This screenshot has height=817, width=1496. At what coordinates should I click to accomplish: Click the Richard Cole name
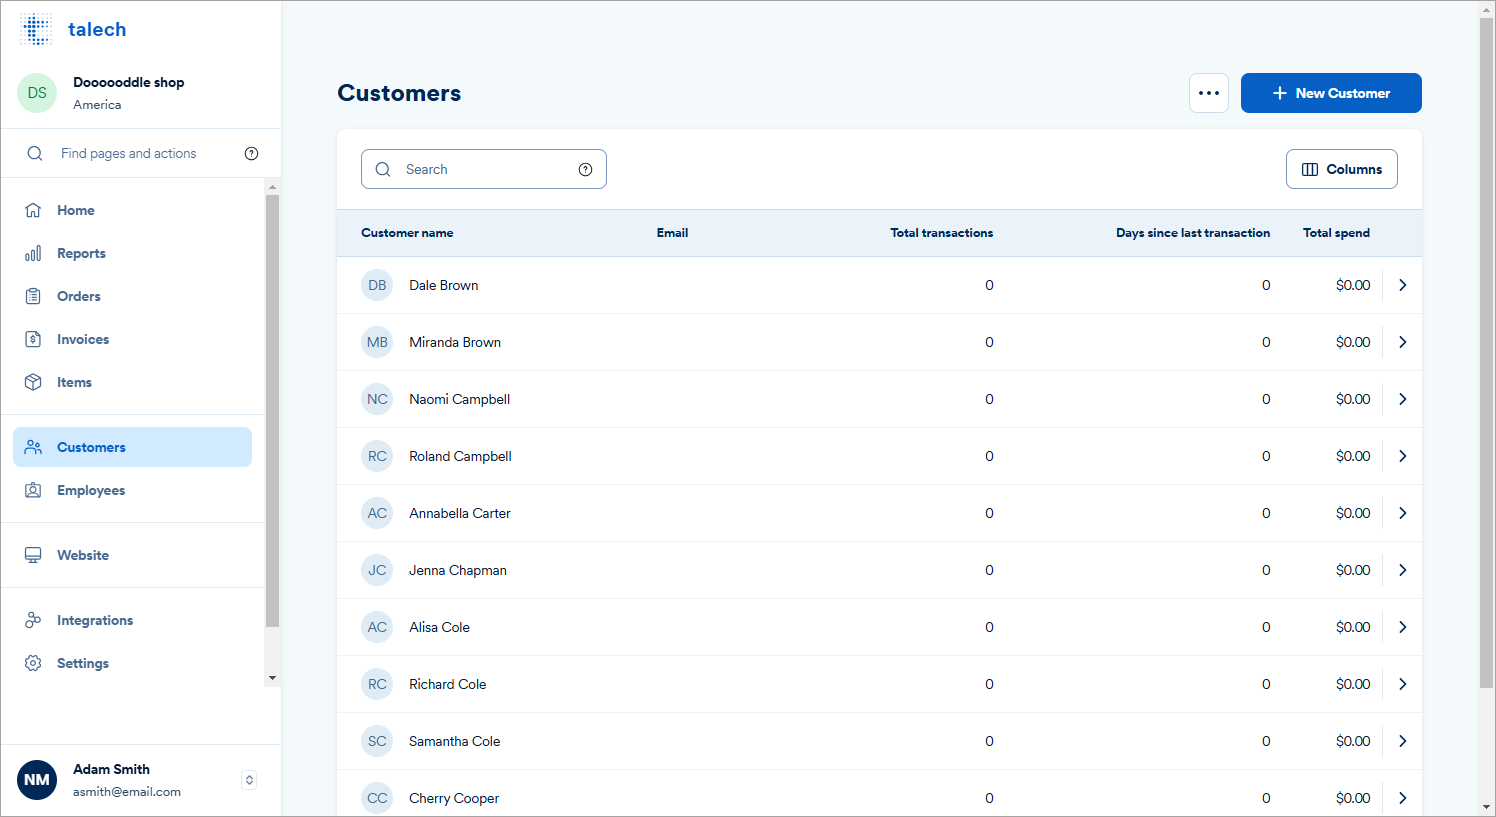pyautogui.click(x=447, y=684)
